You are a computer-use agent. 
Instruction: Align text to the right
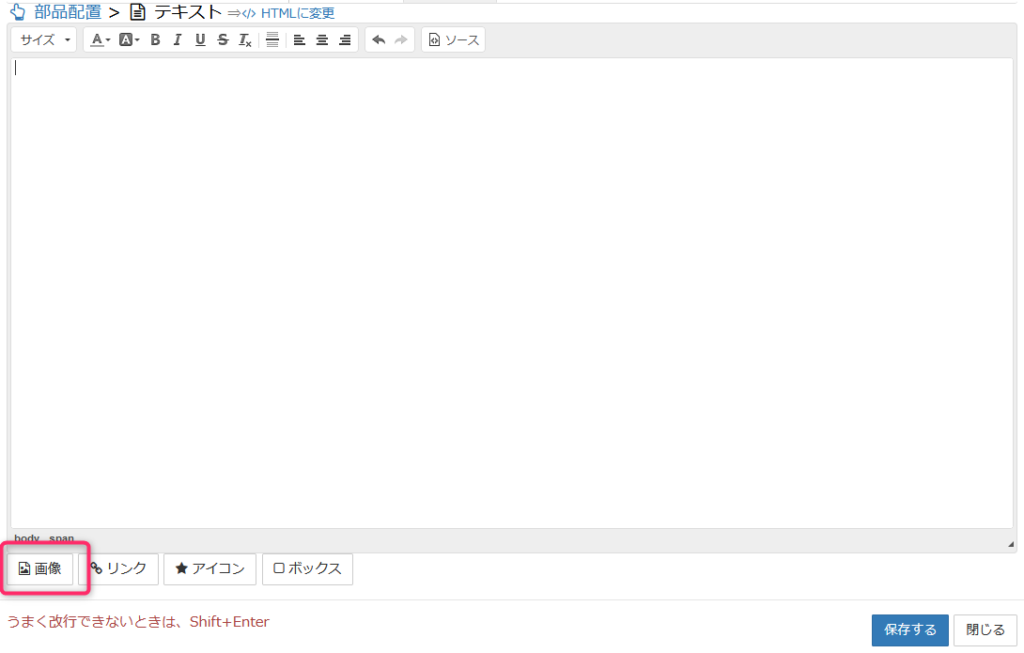pyautogui.click(x=345, y=40)
